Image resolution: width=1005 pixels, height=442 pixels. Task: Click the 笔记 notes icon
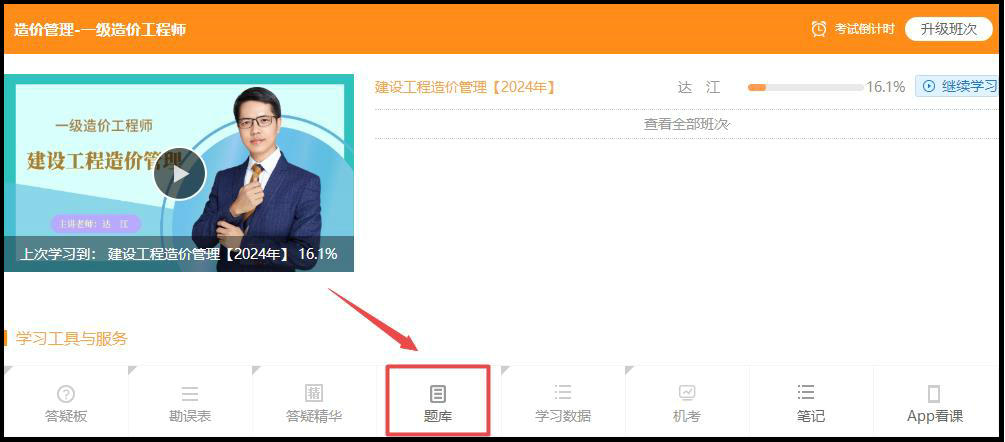pyautogui.click(x=806, y=392)
